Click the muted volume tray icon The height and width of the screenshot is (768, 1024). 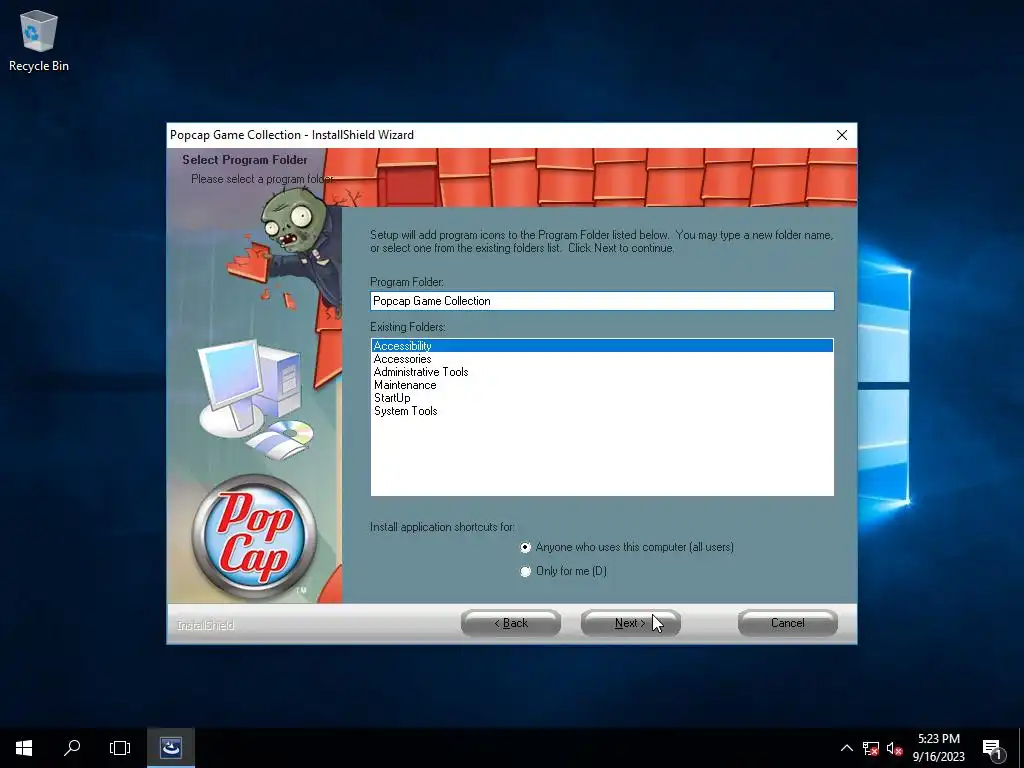coord(895,748)
